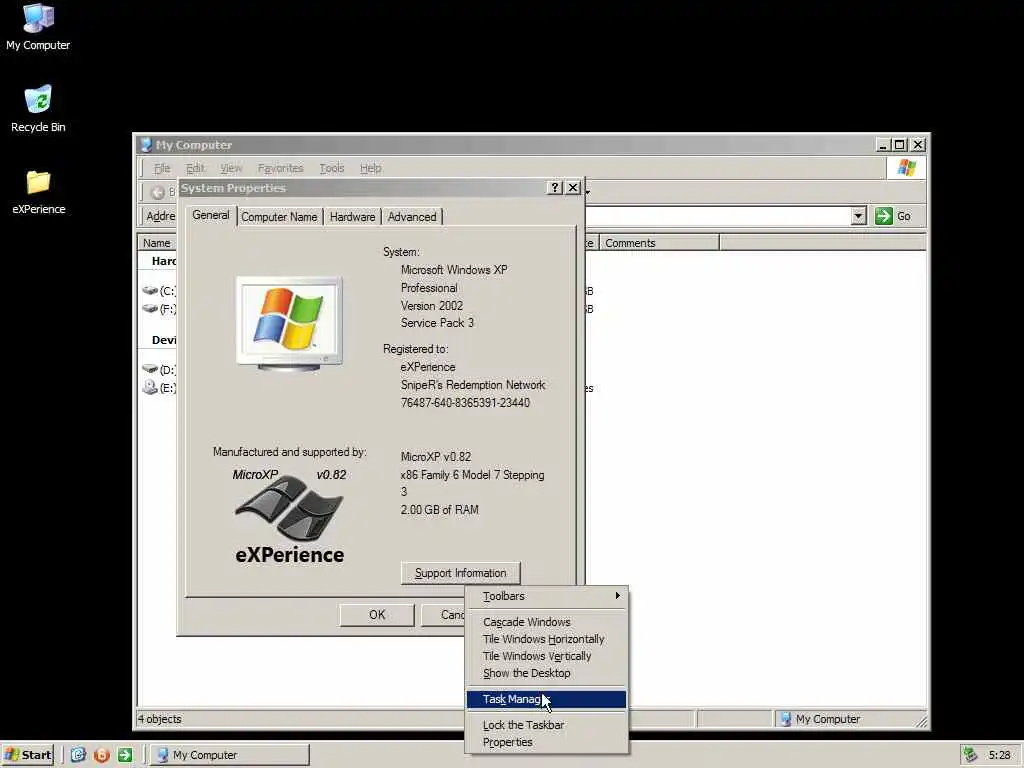
Task: Open Task Manager from the context menu
Action: (546, 699)
